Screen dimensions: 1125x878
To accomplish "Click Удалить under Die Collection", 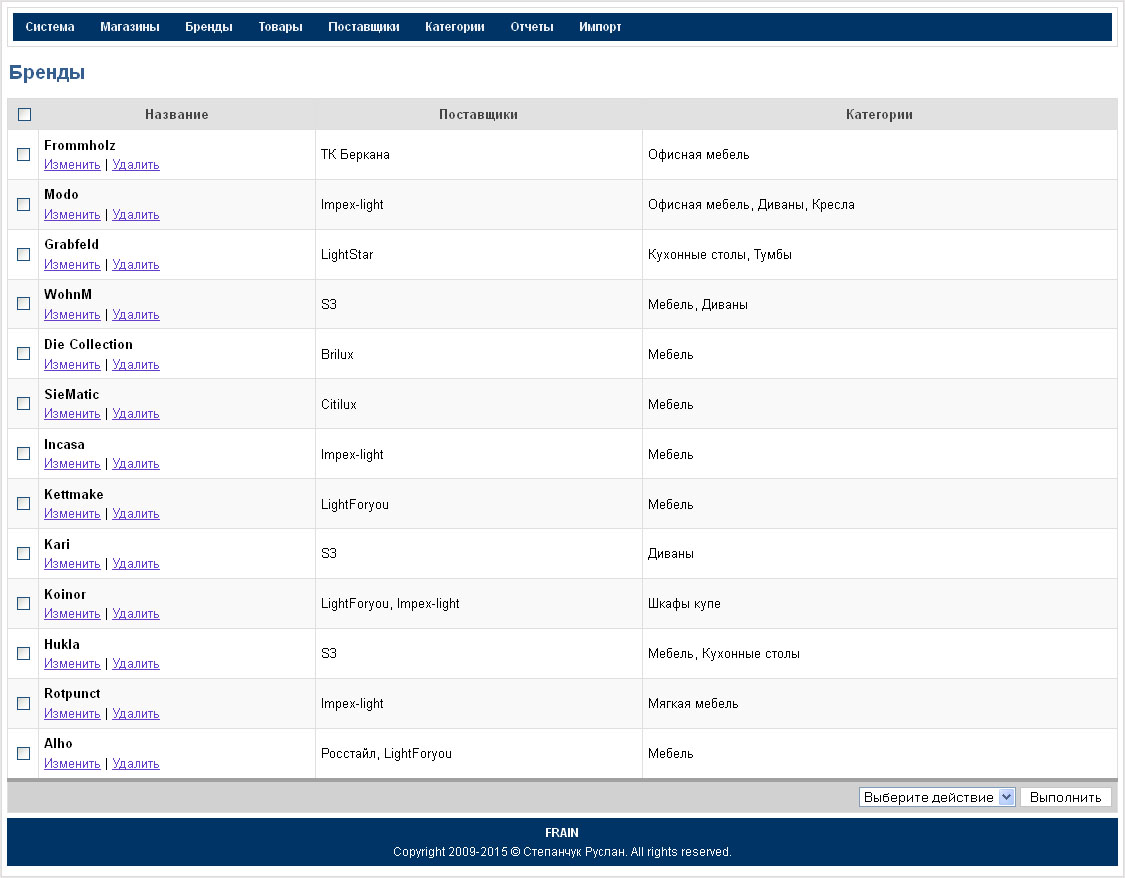I will (x=136, y=364).
